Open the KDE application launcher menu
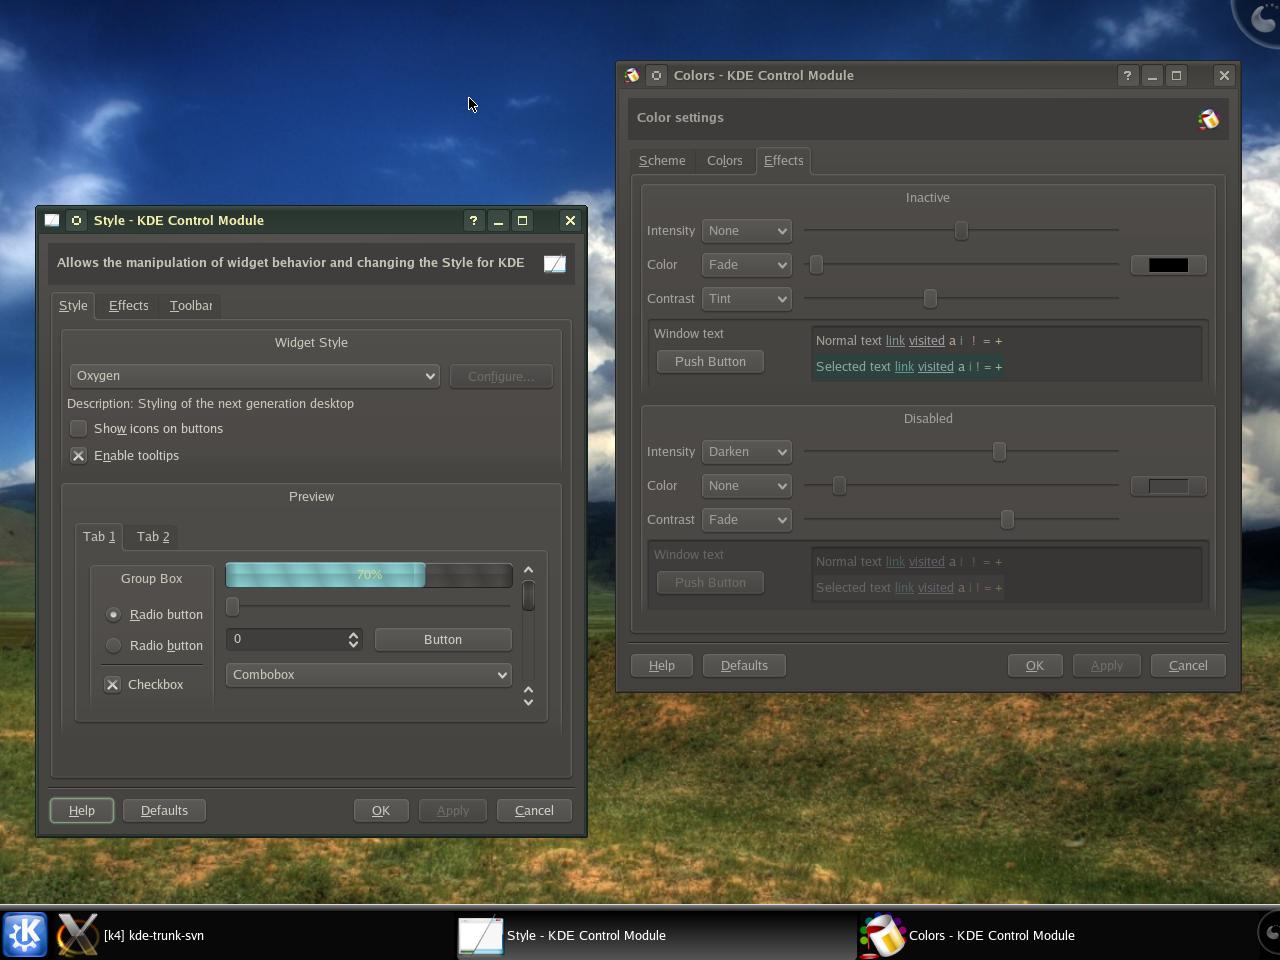Screen dimensions: 1280x960 [x=24, y=935]
